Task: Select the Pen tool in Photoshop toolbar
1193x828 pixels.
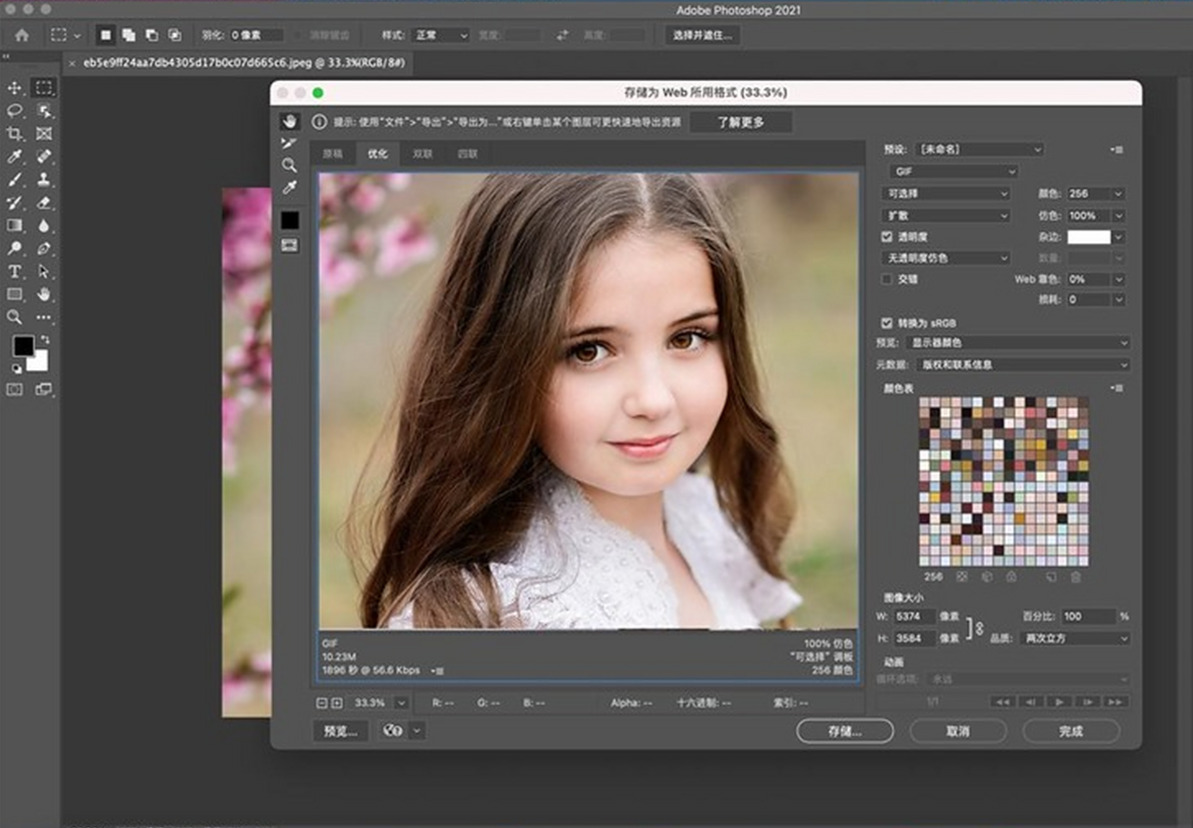Action: [x=44, y=248]
